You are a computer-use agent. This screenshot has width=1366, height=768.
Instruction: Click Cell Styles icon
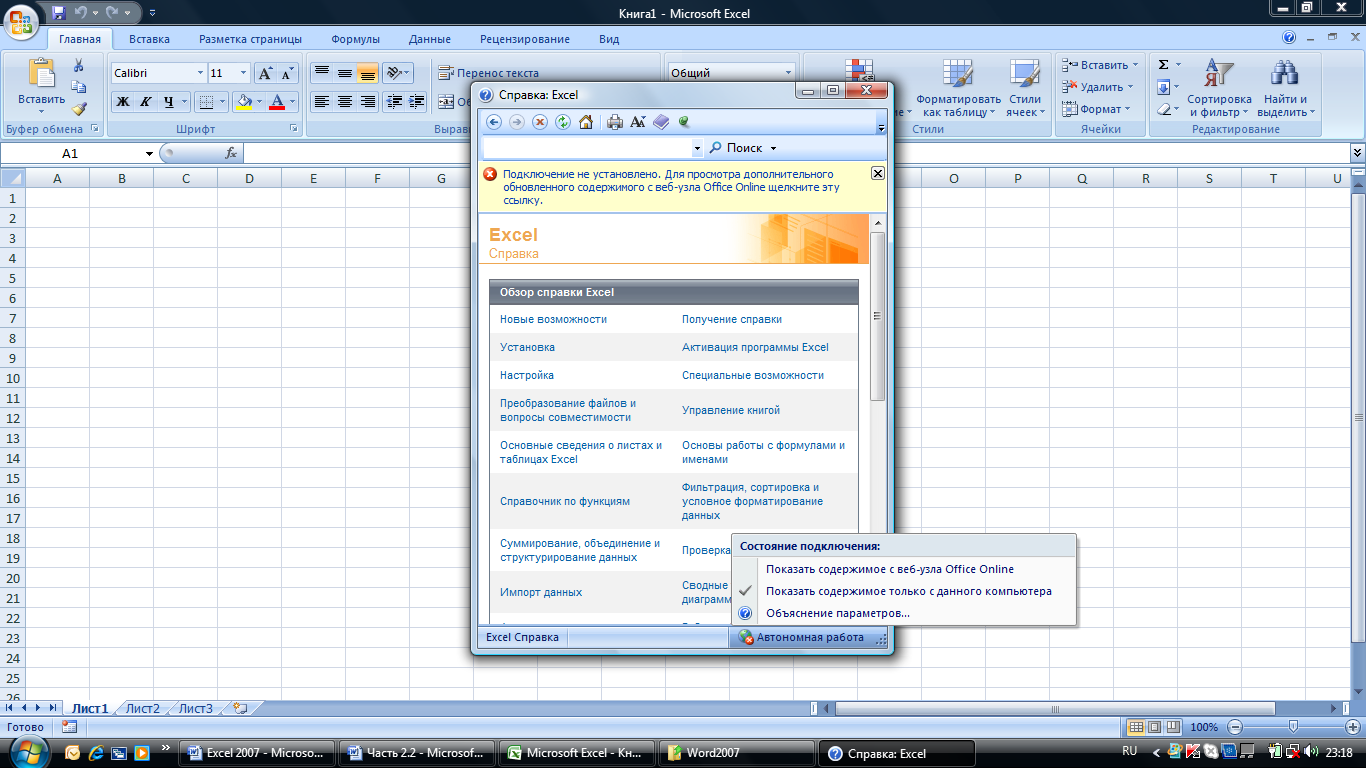[1024, 88]
